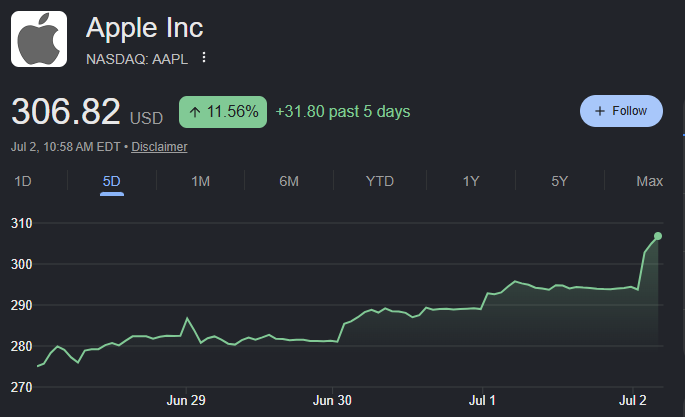Open the Disclaimer link
The image size is (685, 417).
tap(159, 147)
